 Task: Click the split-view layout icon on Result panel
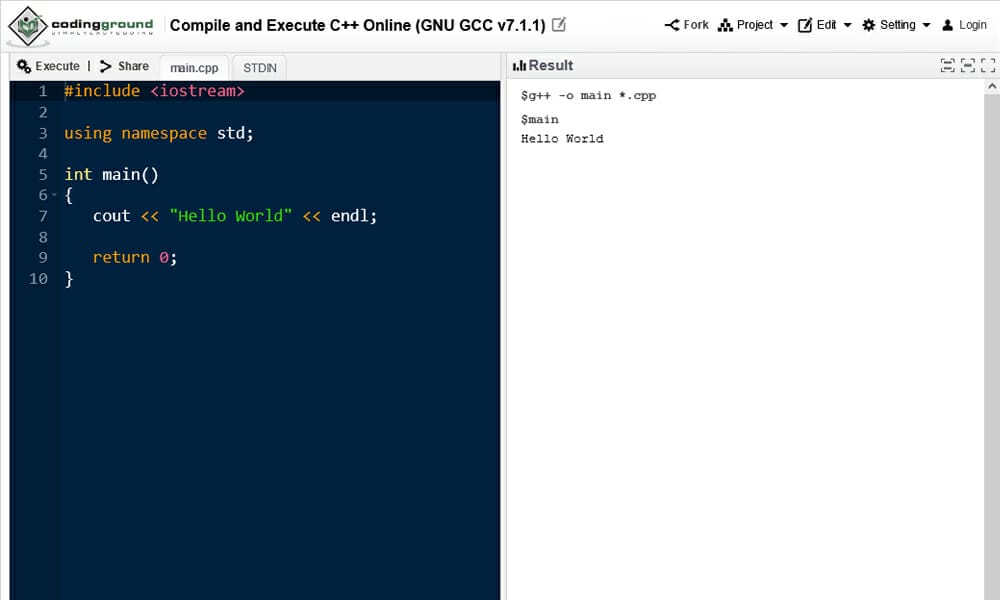click(947, 65)
